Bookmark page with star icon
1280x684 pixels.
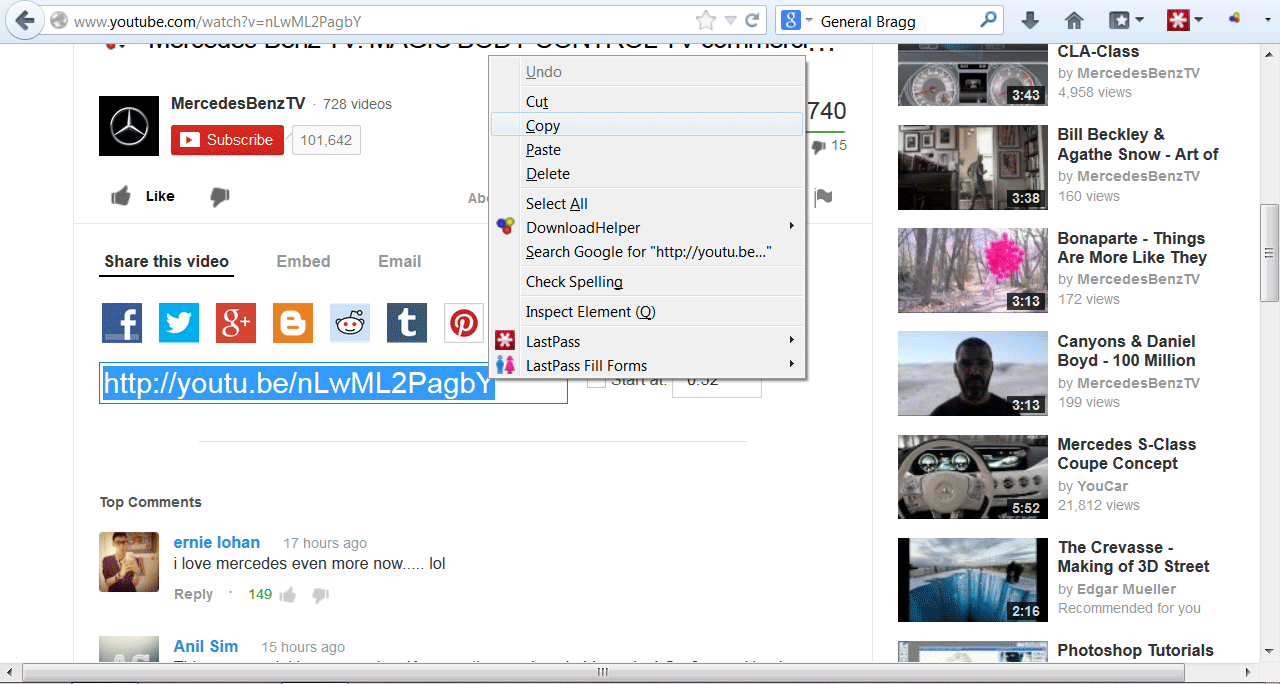[x=706, y=20]
